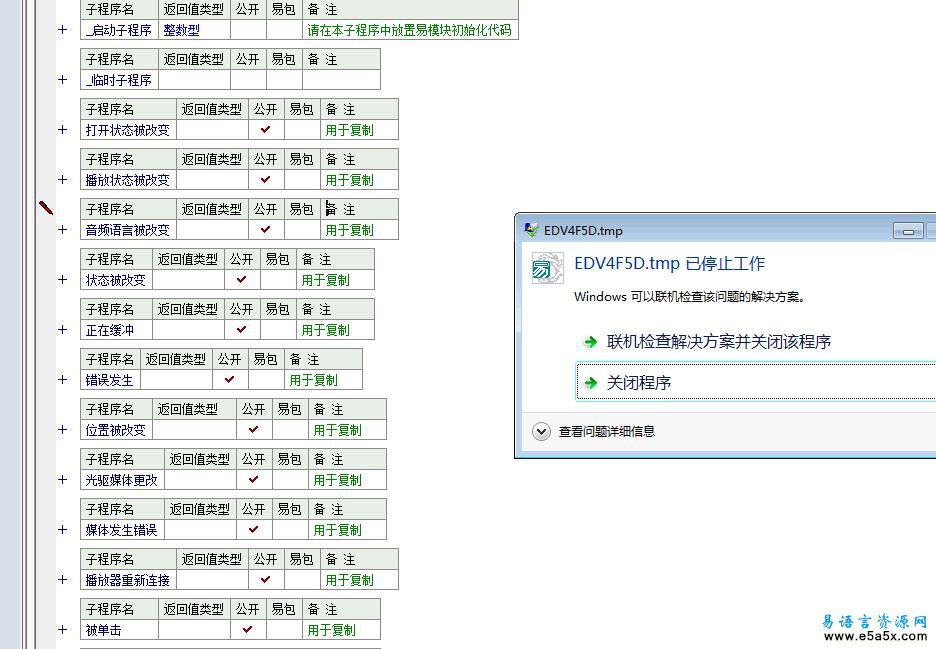
Task: Toggle 公开 checkmark for 状态被改变
Action: coord(242,279)
